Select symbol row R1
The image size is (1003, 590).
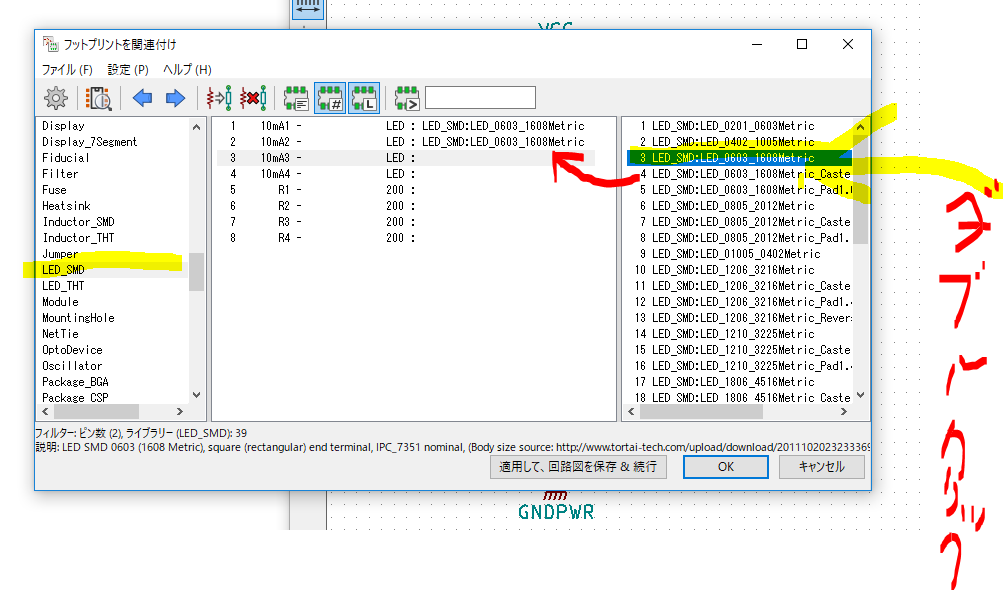coord(406,189)
